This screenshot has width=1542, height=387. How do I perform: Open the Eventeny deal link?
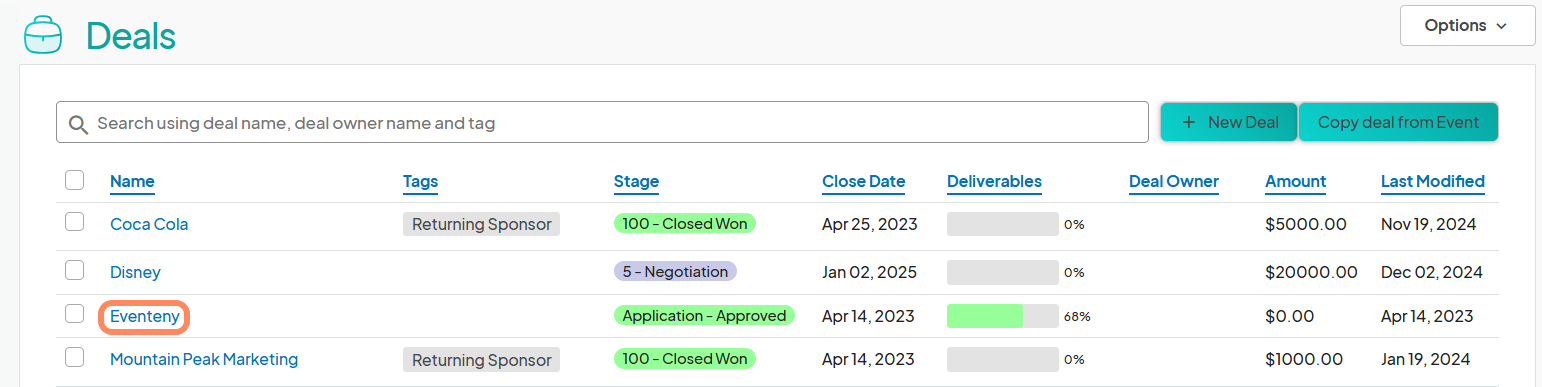point(145,317)
